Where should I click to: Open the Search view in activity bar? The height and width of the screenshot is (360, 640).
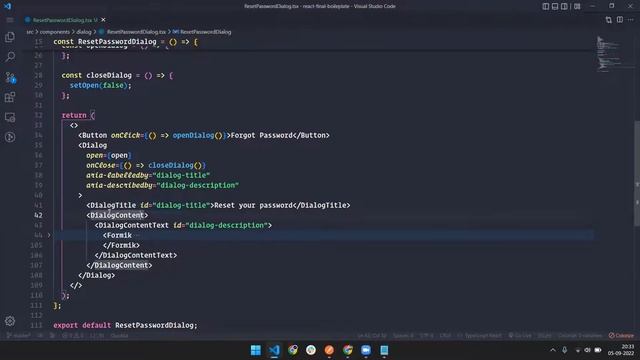coord(10,57)
